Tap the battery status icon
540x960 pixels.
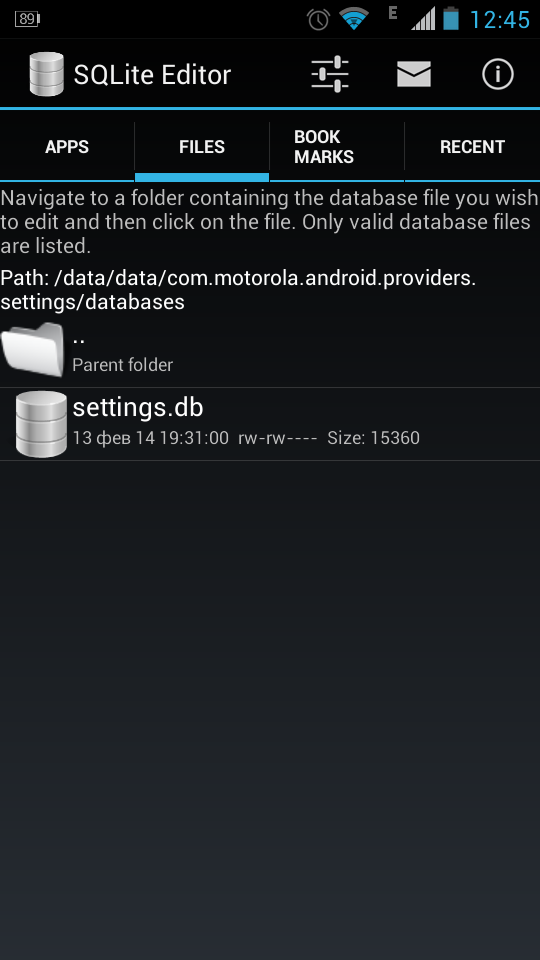pos(451,19)
